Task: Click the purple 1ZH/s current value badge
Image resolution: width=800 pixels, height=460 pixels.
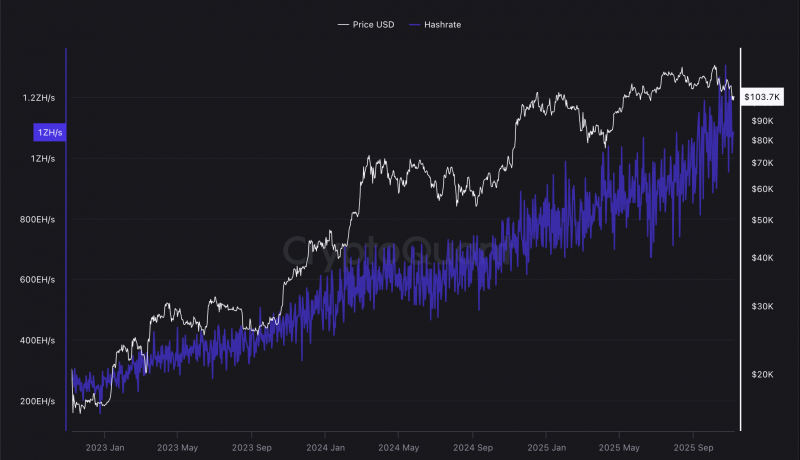Action: pyautogui.click(x=49, y=133)
